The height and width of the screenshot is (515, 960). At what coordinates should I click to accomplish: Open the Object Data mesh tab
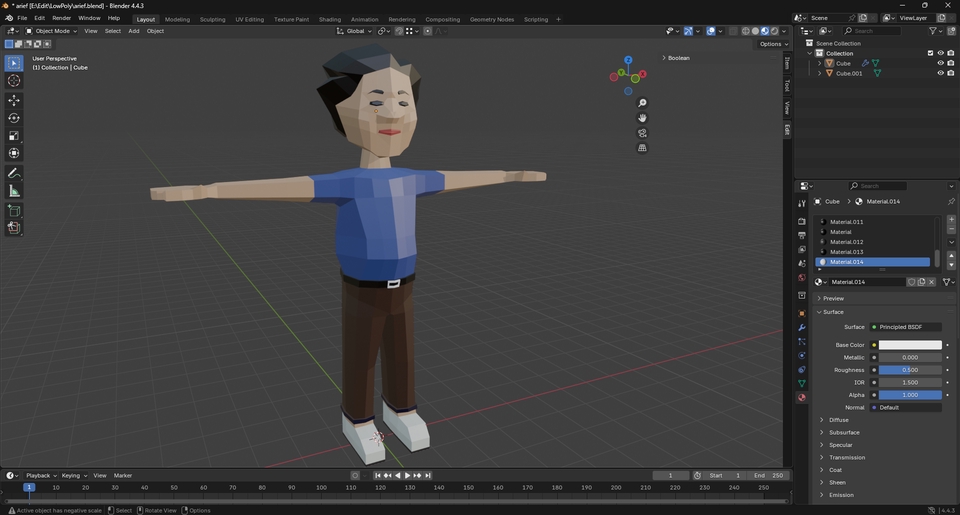pyautogui.click(x=801, y=383)
